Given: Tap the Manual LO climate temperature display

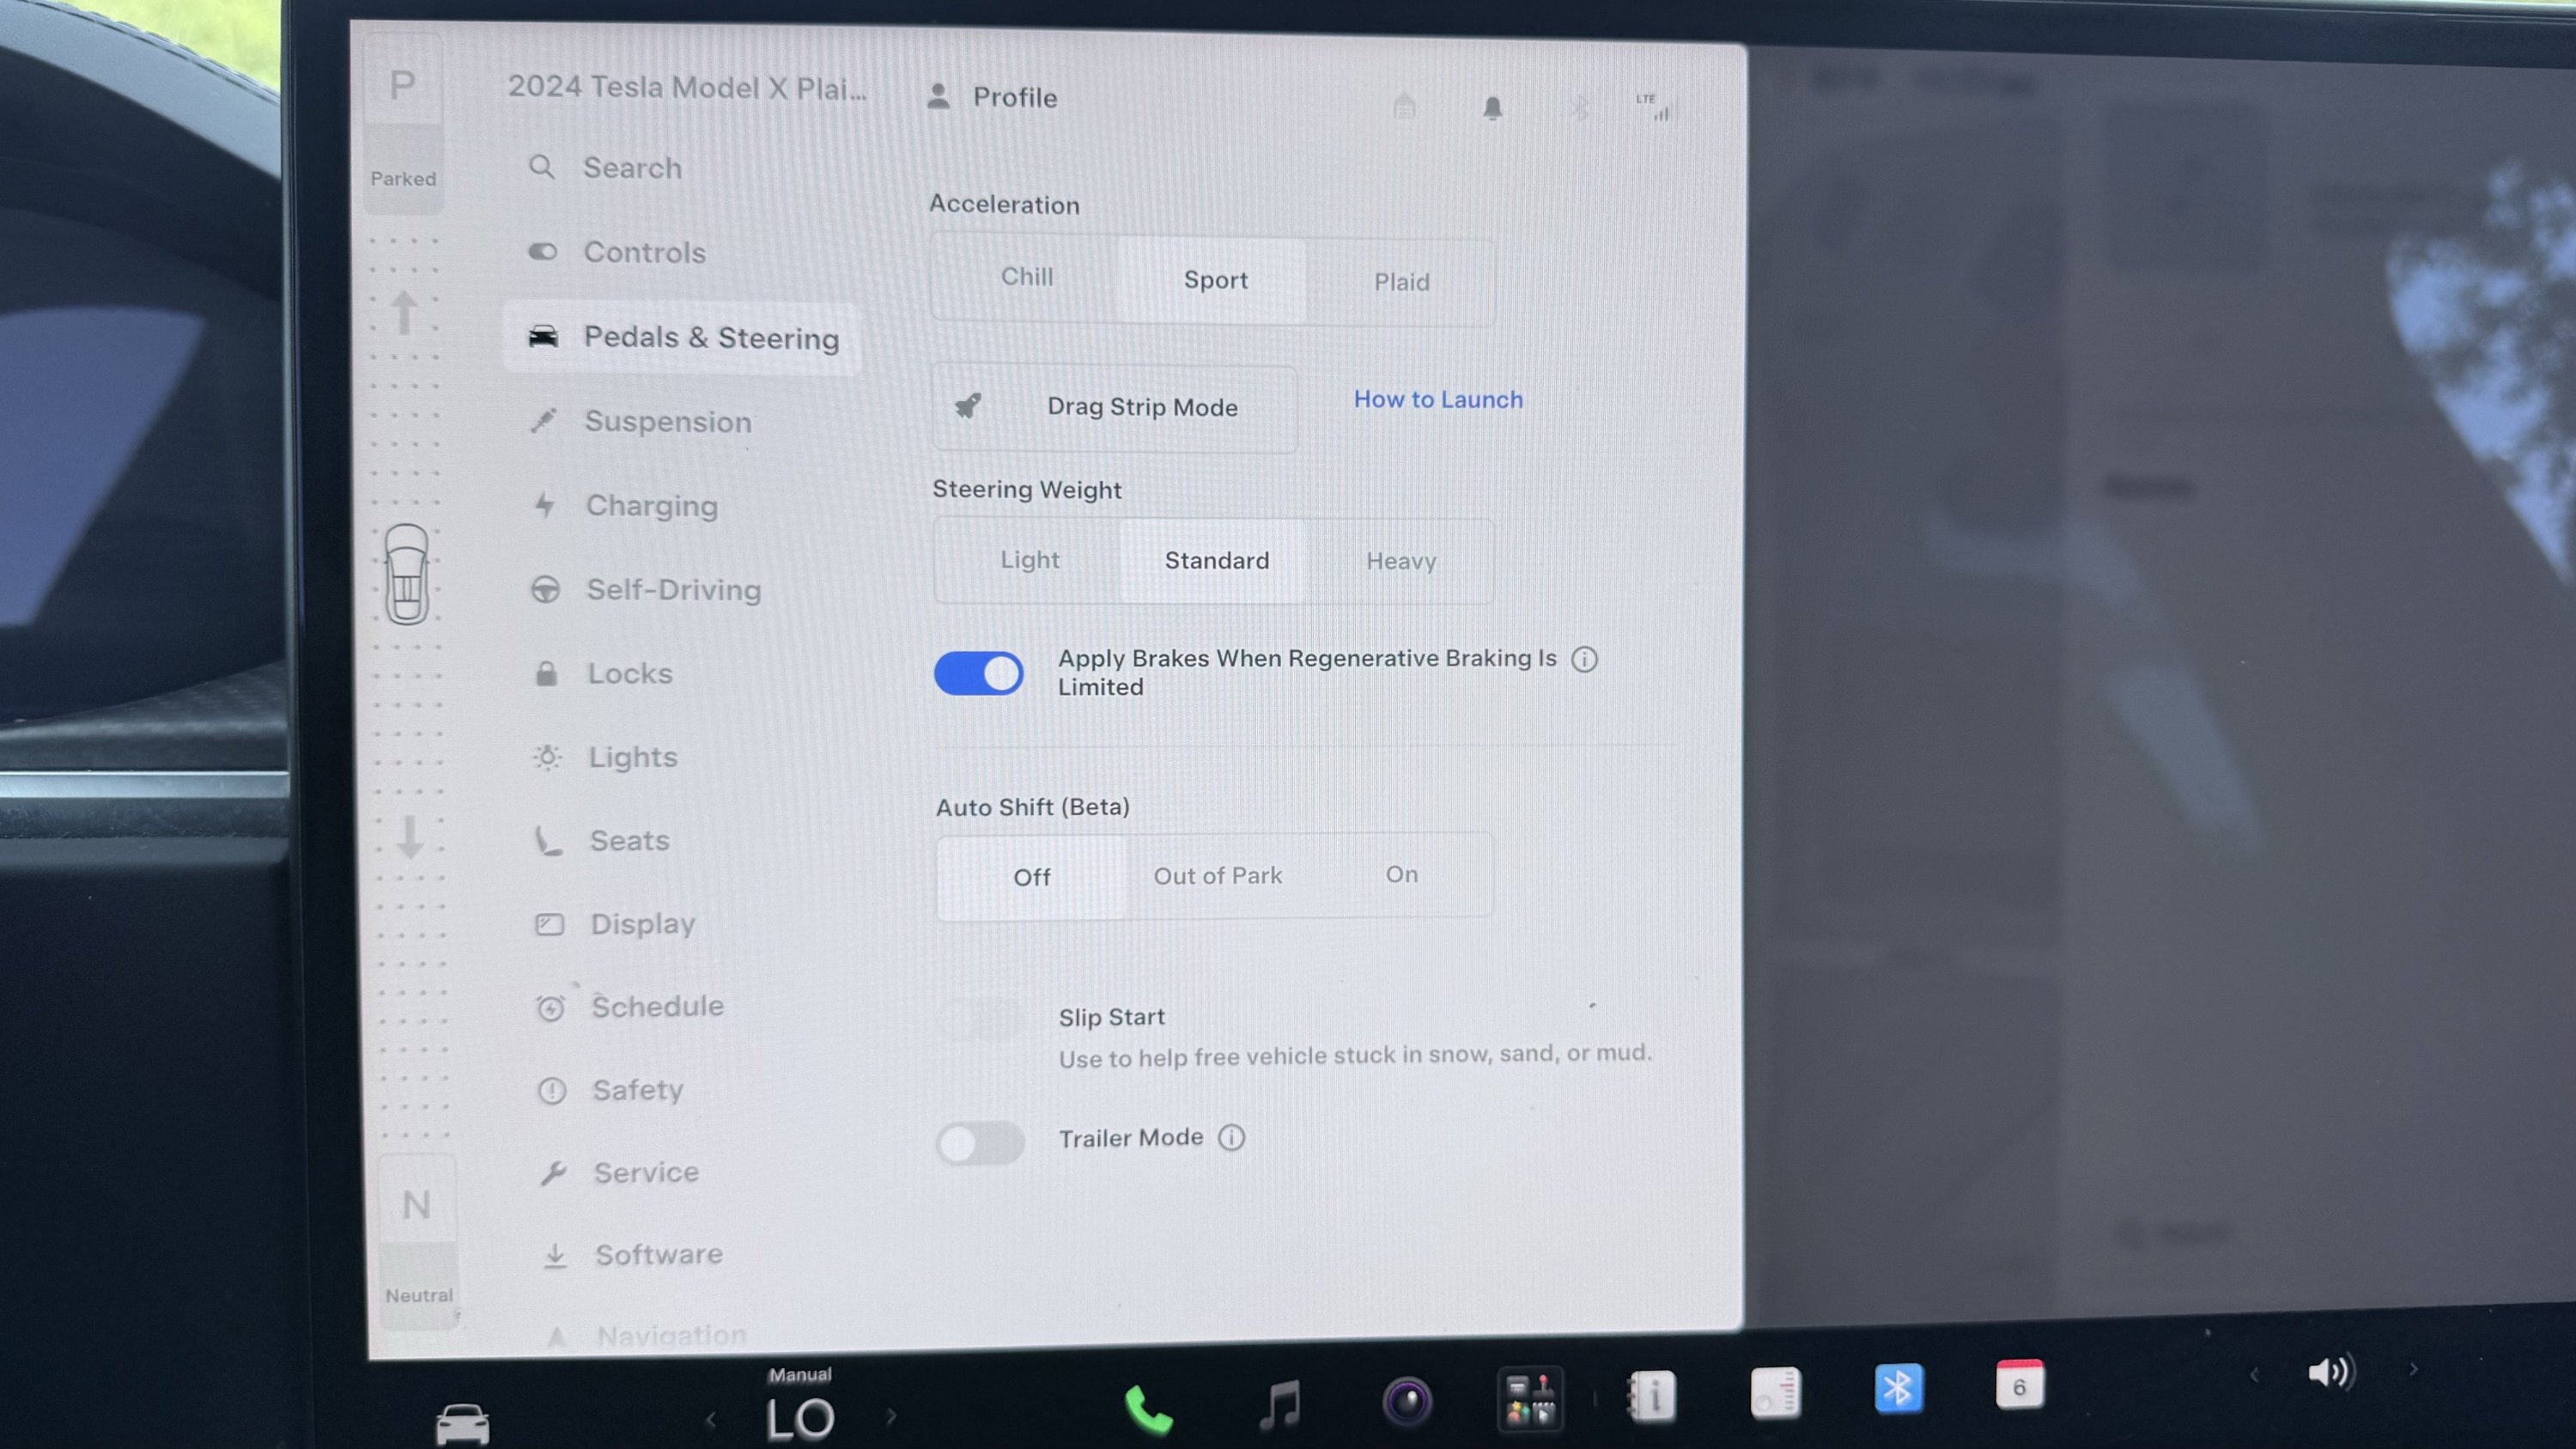Looking at the screenshot, I should pyautogui.click(x=800, y=1405).
